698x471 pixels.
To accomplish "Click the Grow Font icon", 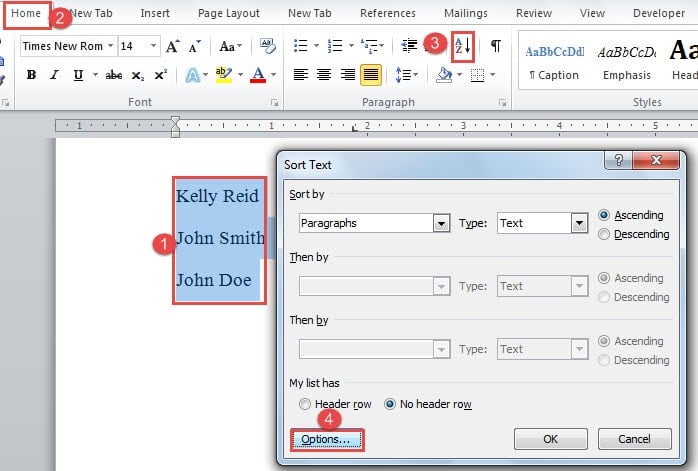I will [x=174, y=46].
